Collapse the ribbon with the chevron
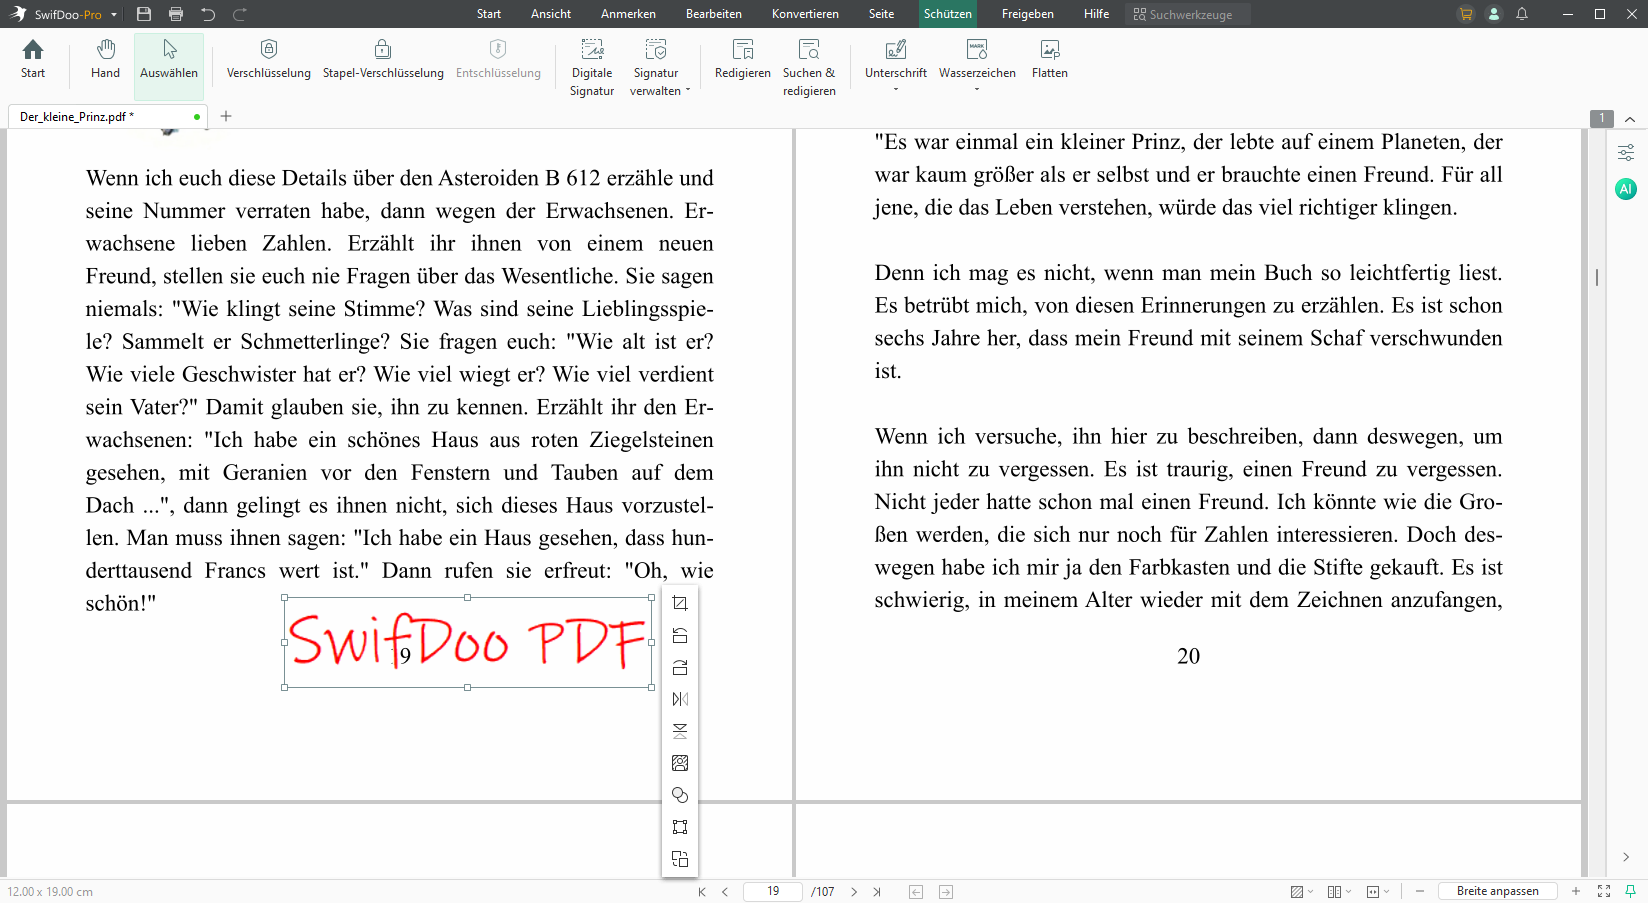1648x903 pixels. 1630,119
